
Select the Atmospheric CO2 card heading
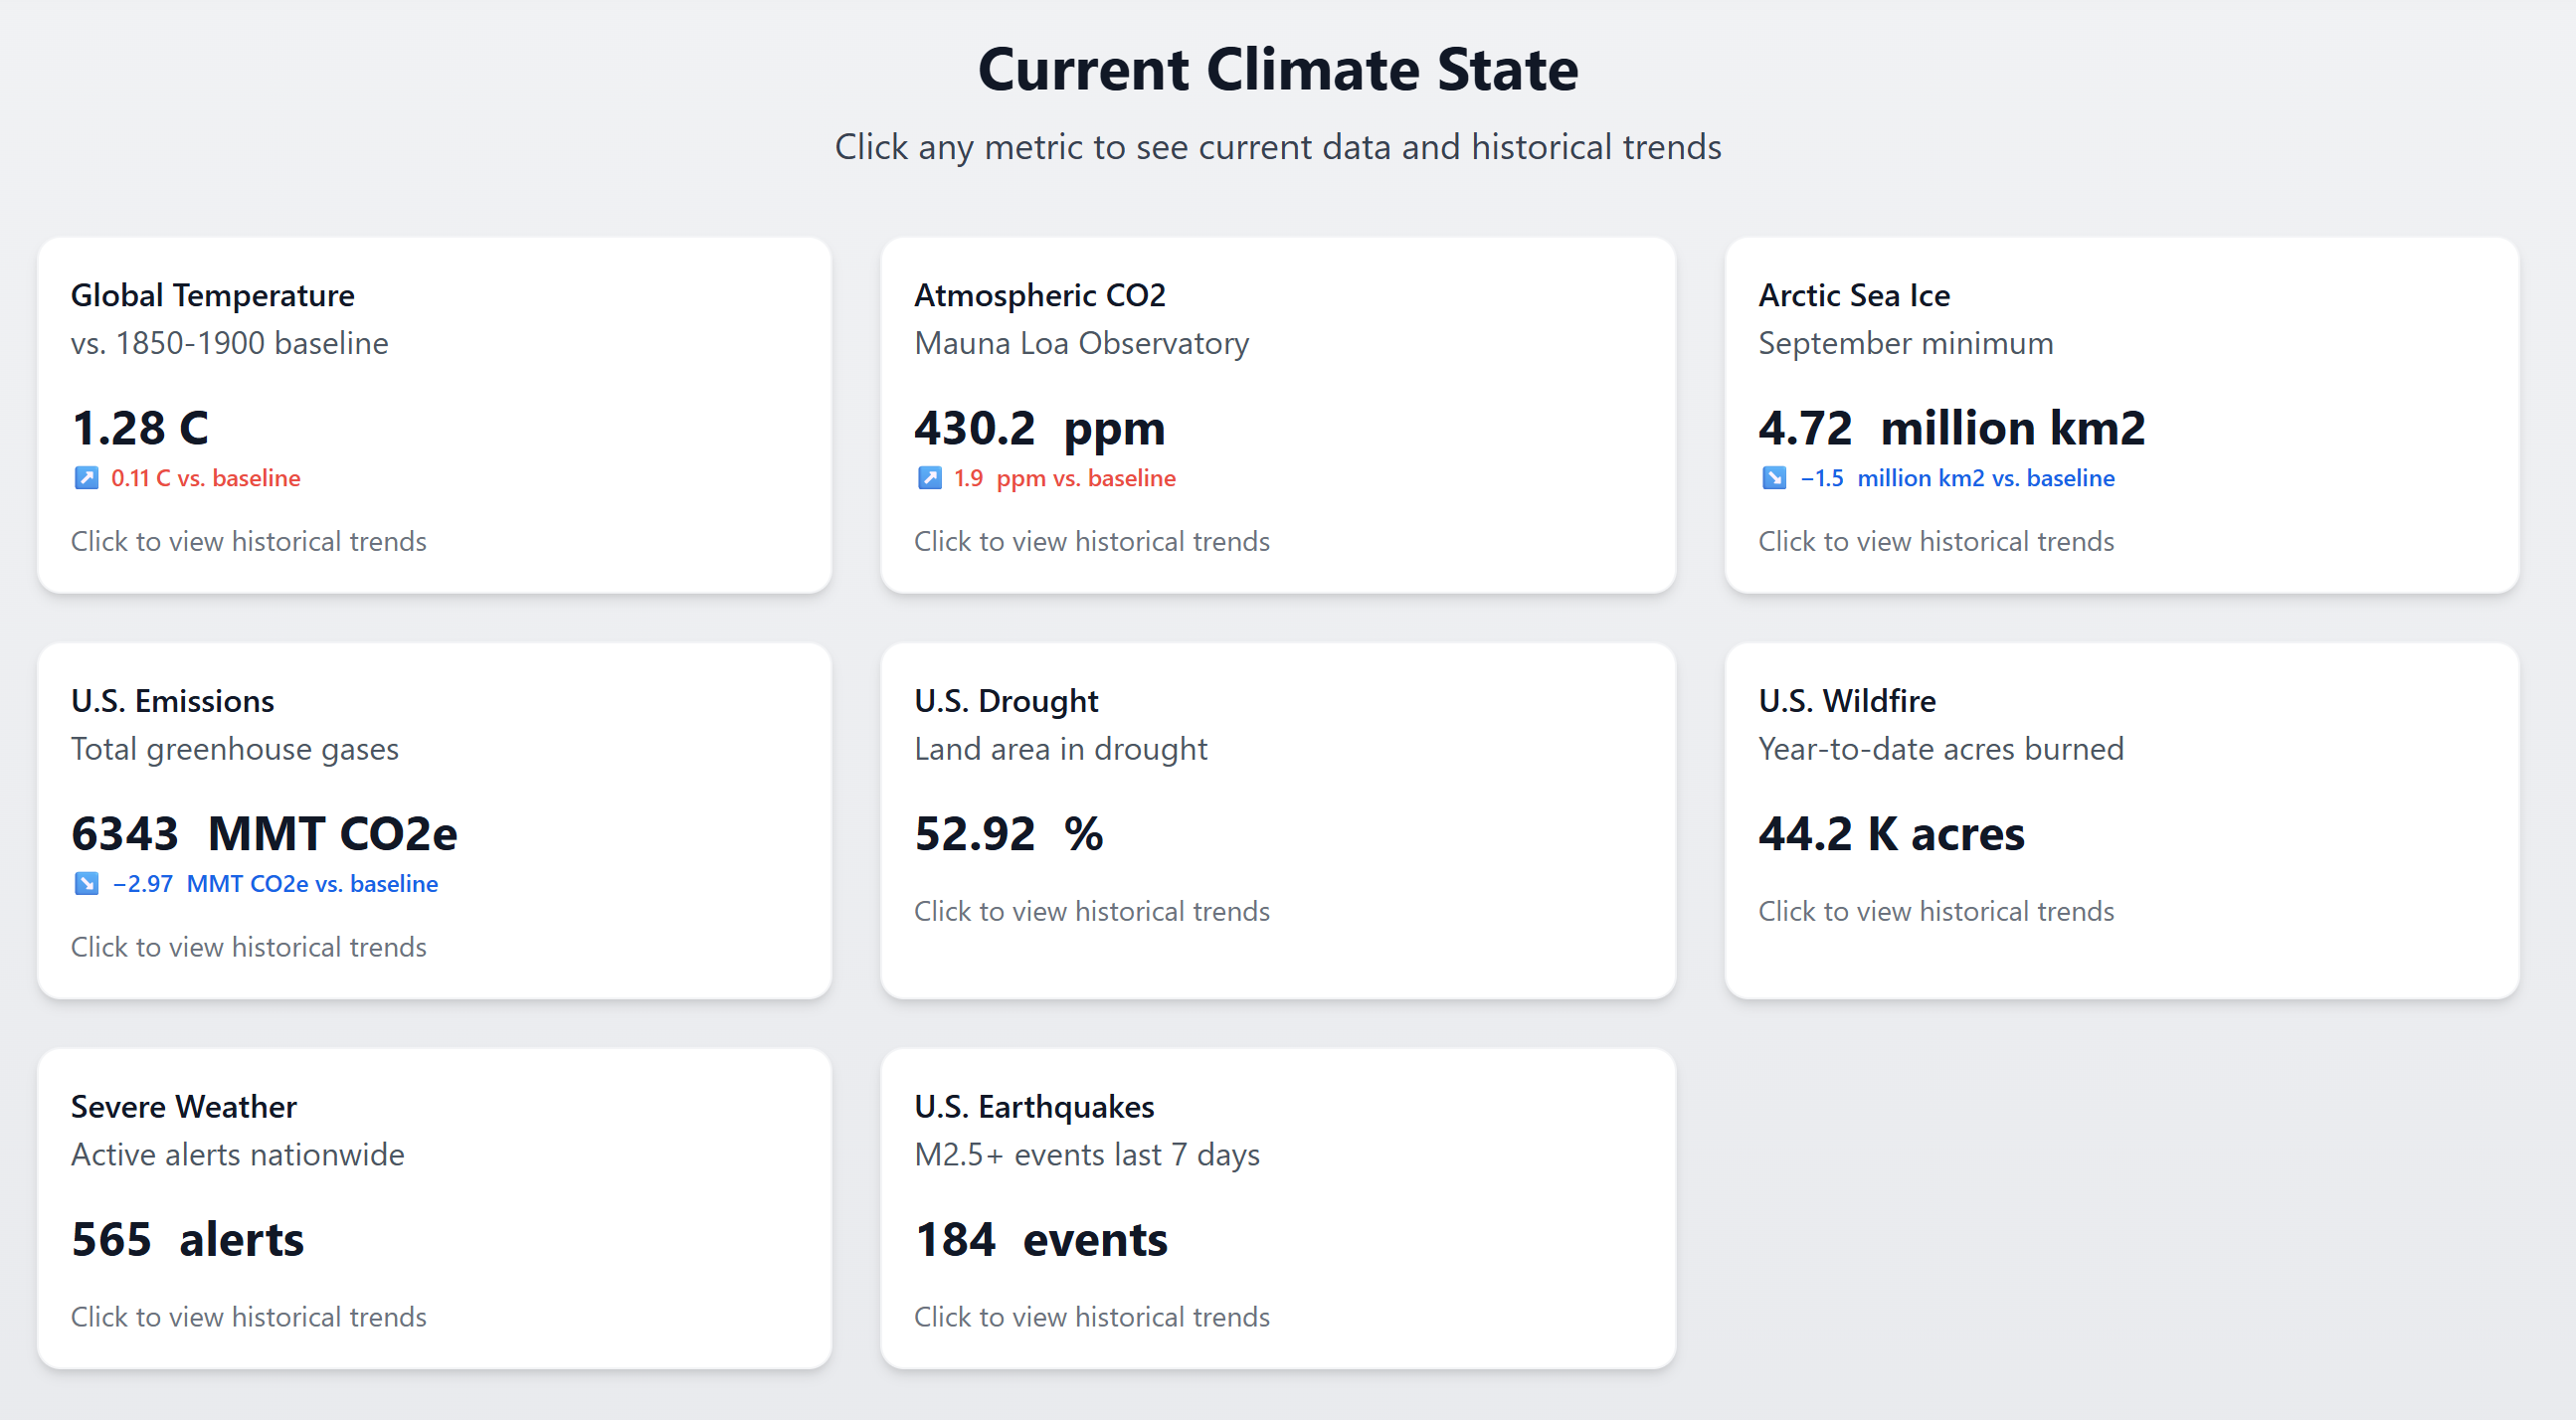[1039, 295]
